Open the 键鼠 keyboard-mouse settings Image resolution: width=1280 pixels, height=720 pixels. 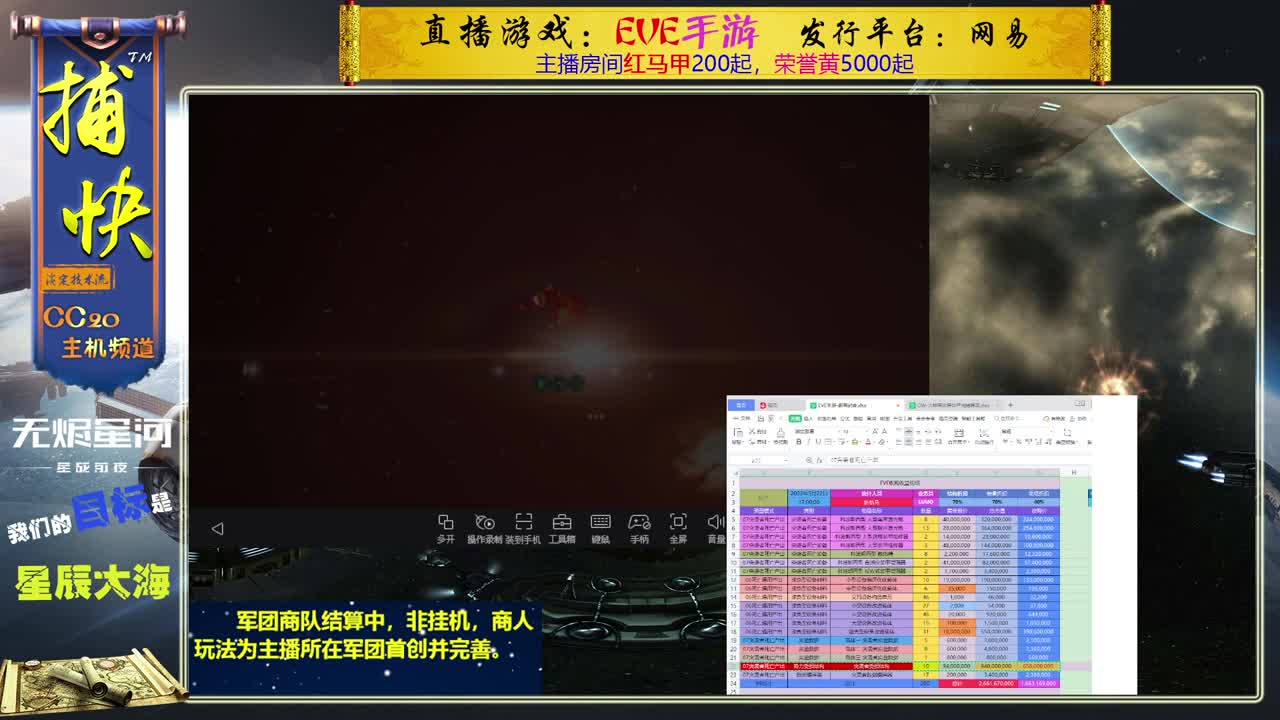[600, 528]
